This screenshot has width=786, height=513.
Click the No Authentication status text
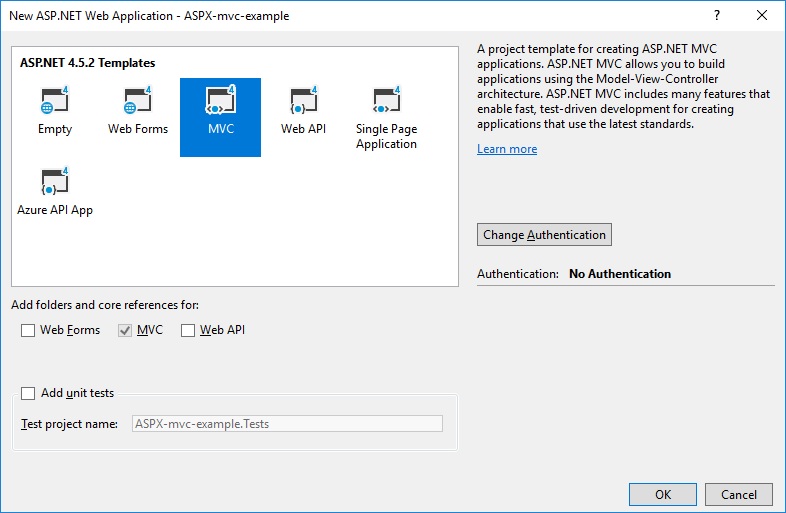[619, 273]
